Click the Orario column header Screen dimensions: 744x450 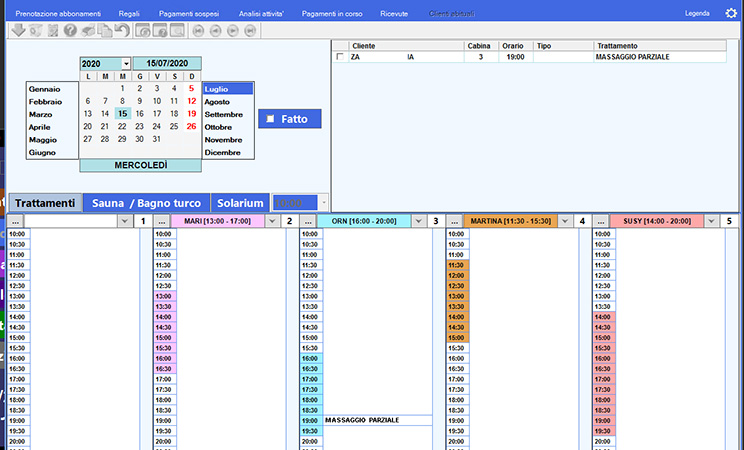pyautogui.click(x=515, y=46)
